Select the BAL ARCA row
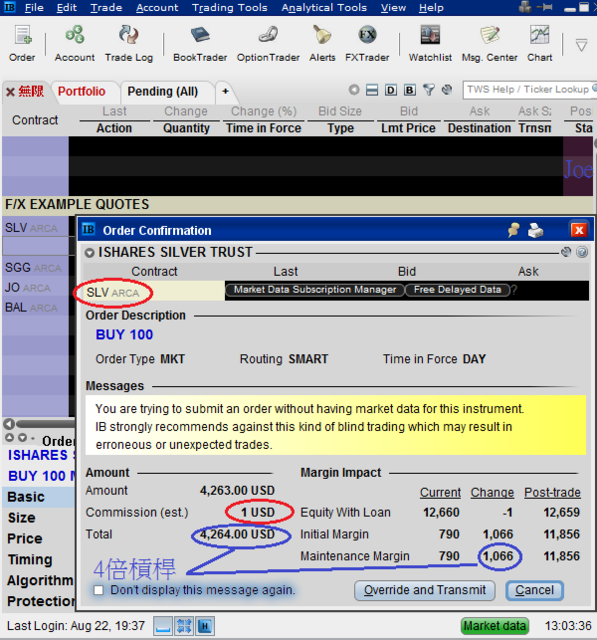The image size is (597, 640). 35,307
